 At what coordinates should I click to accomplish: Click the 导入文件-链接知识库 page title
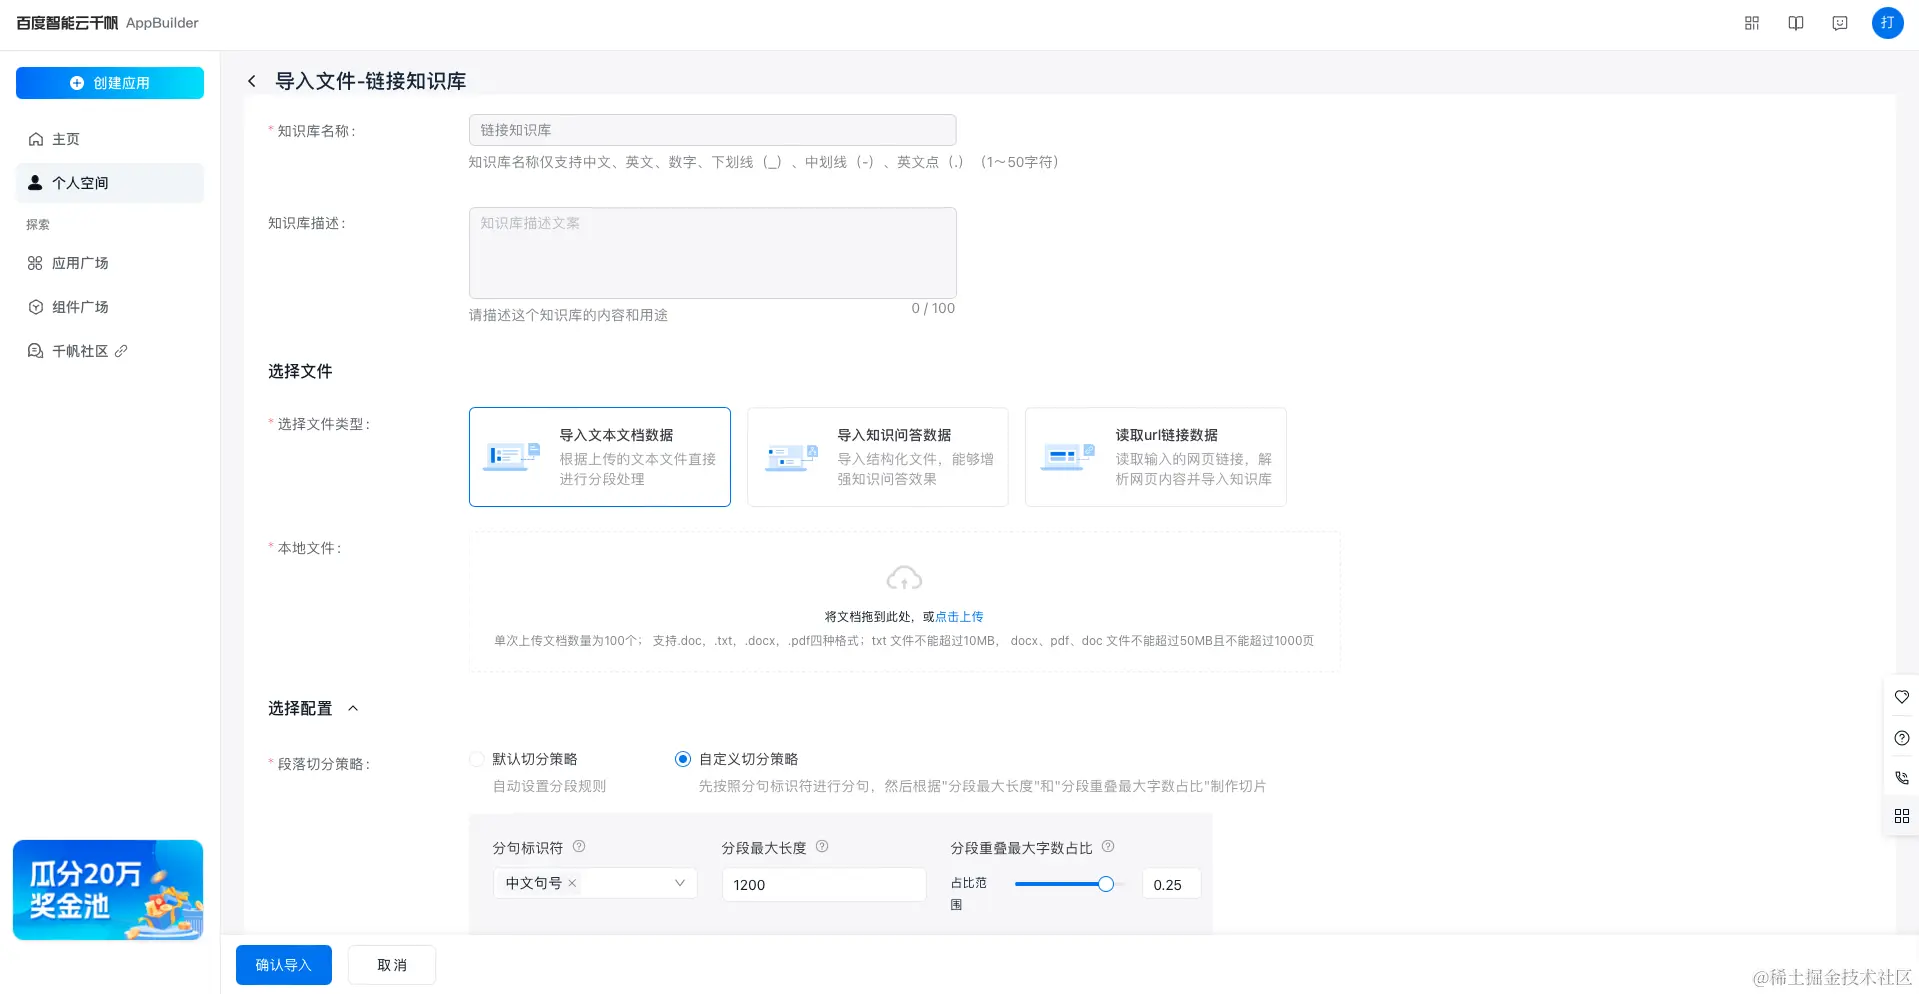371,81
